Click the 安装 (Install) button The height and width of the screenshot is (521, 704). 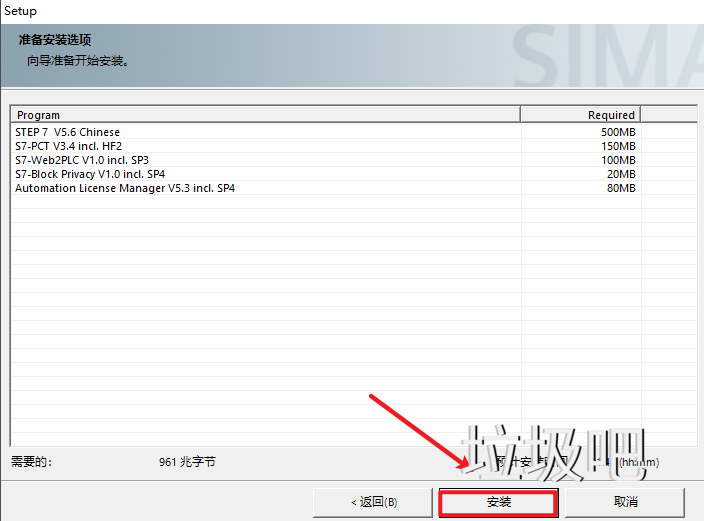pos(498,501)
